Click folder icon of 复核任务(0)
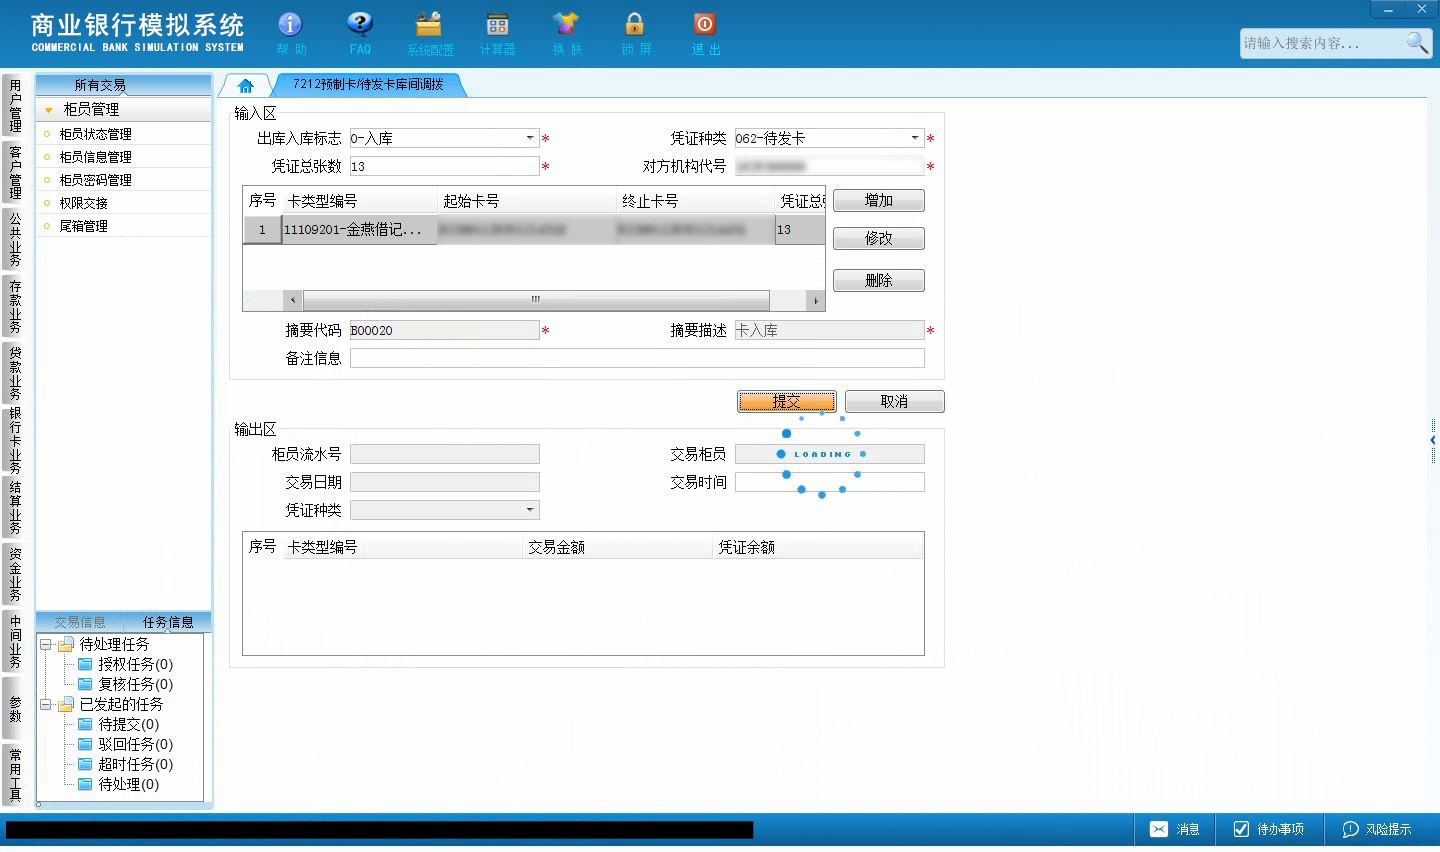 click(85, 684)
